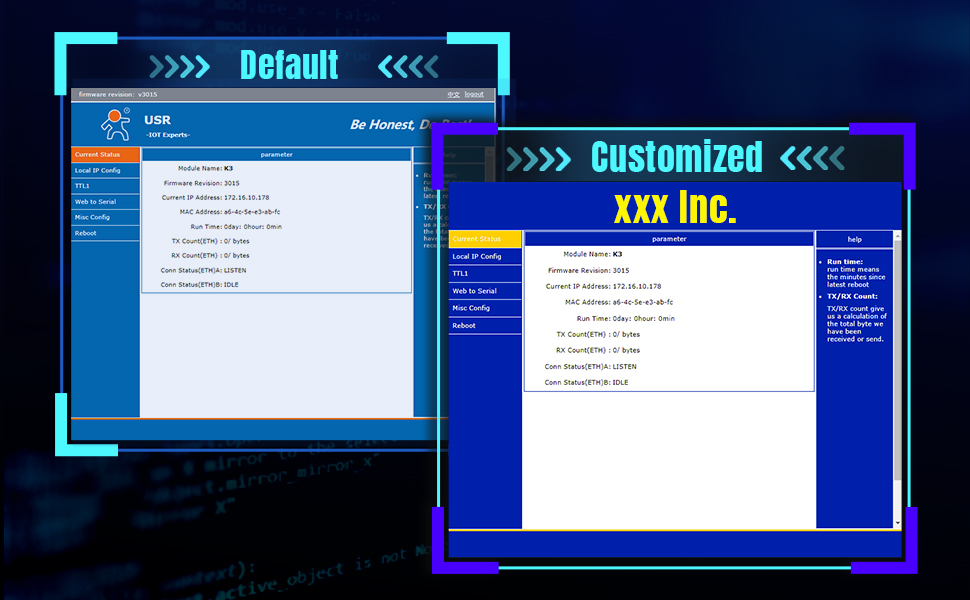This screenshot has width=970, height=600.
Task: Click 'MAC Address' row in Customized window
Action: 619,302
